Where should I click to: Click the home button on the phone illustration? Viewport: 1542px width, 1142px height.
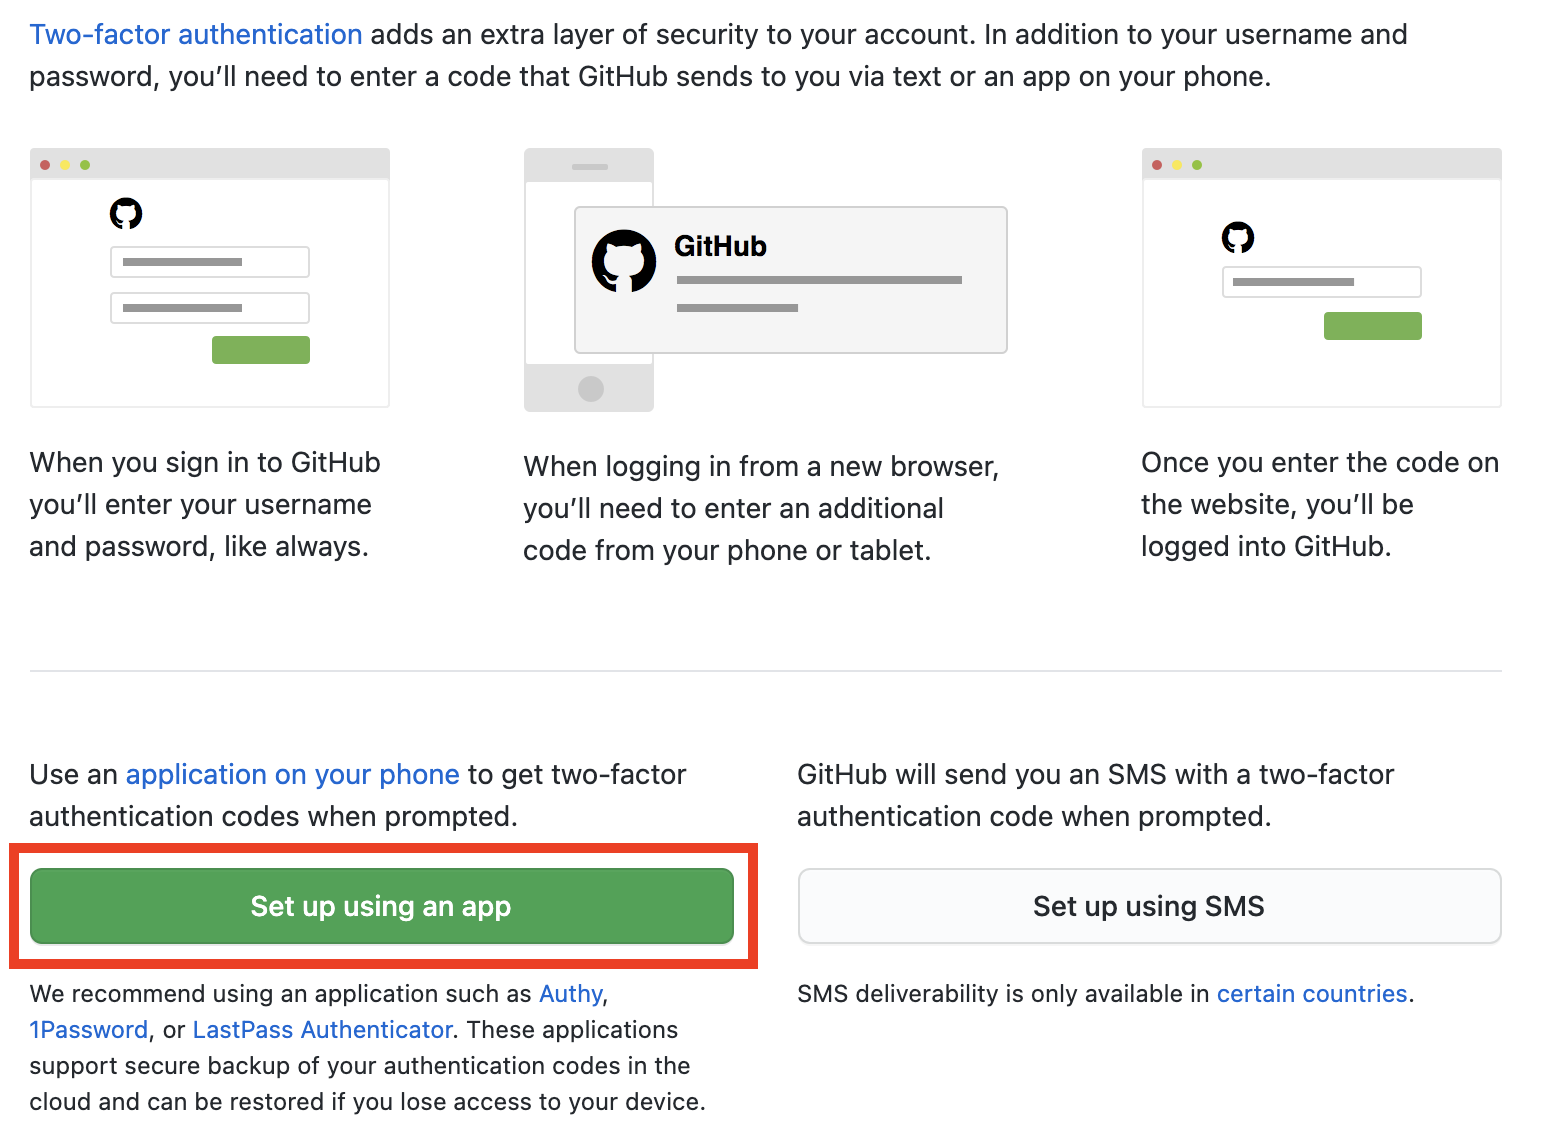(x=589, y=387)
